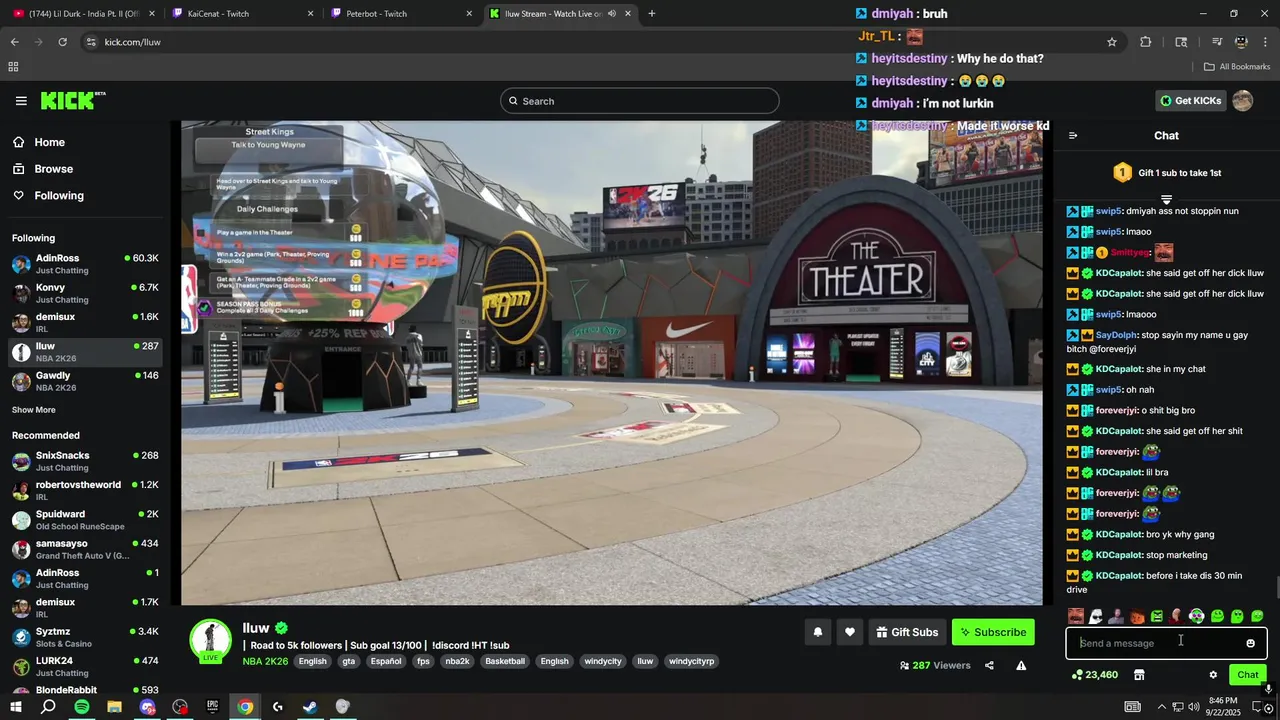
Task: Open Epic Games Launcher from taskbar
Action: pyautogui.click(x=212, y=706)
